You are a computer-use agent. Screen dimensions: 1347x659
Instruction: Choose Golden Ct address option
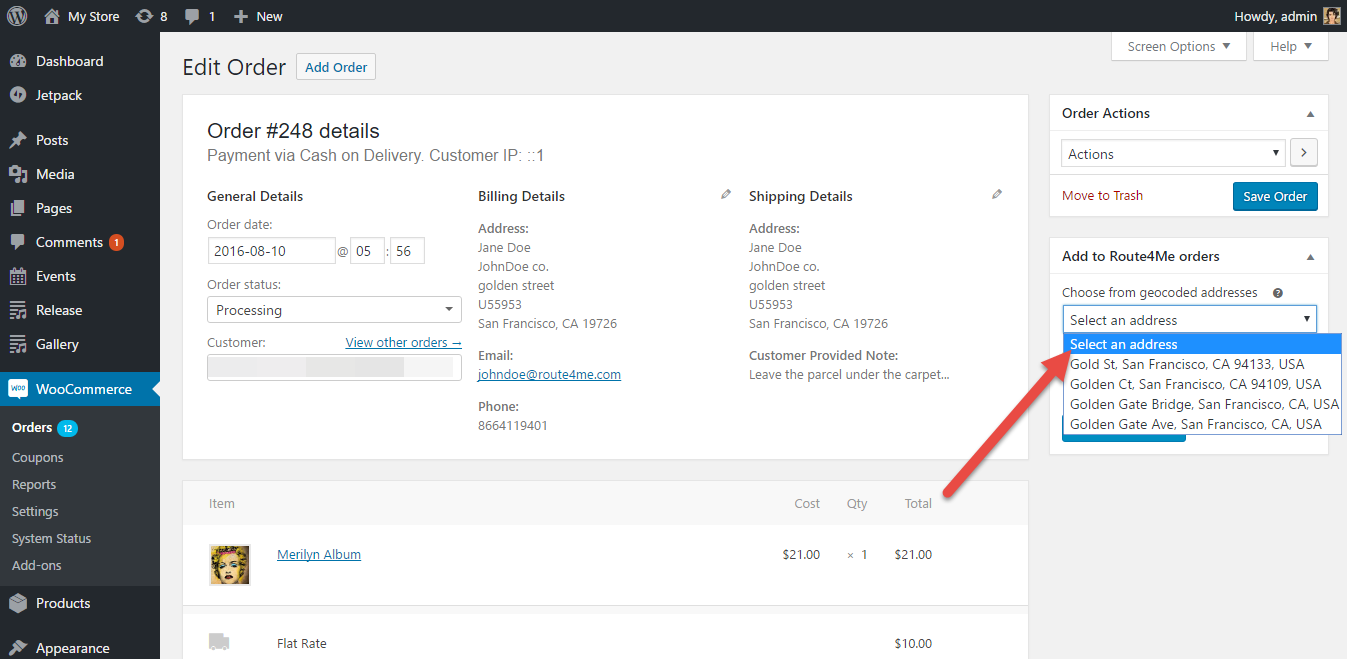[x=1195, y=384]
